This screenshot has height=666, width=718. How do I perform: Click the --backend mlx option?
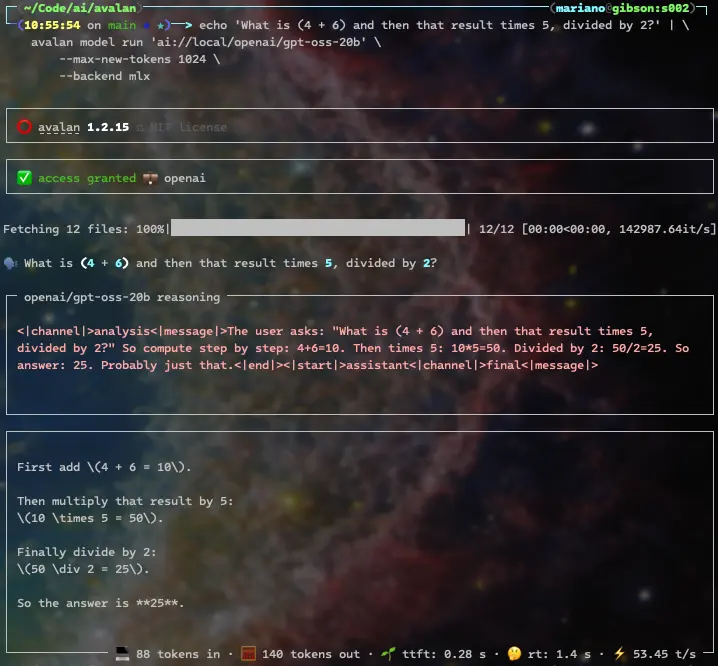104,76
